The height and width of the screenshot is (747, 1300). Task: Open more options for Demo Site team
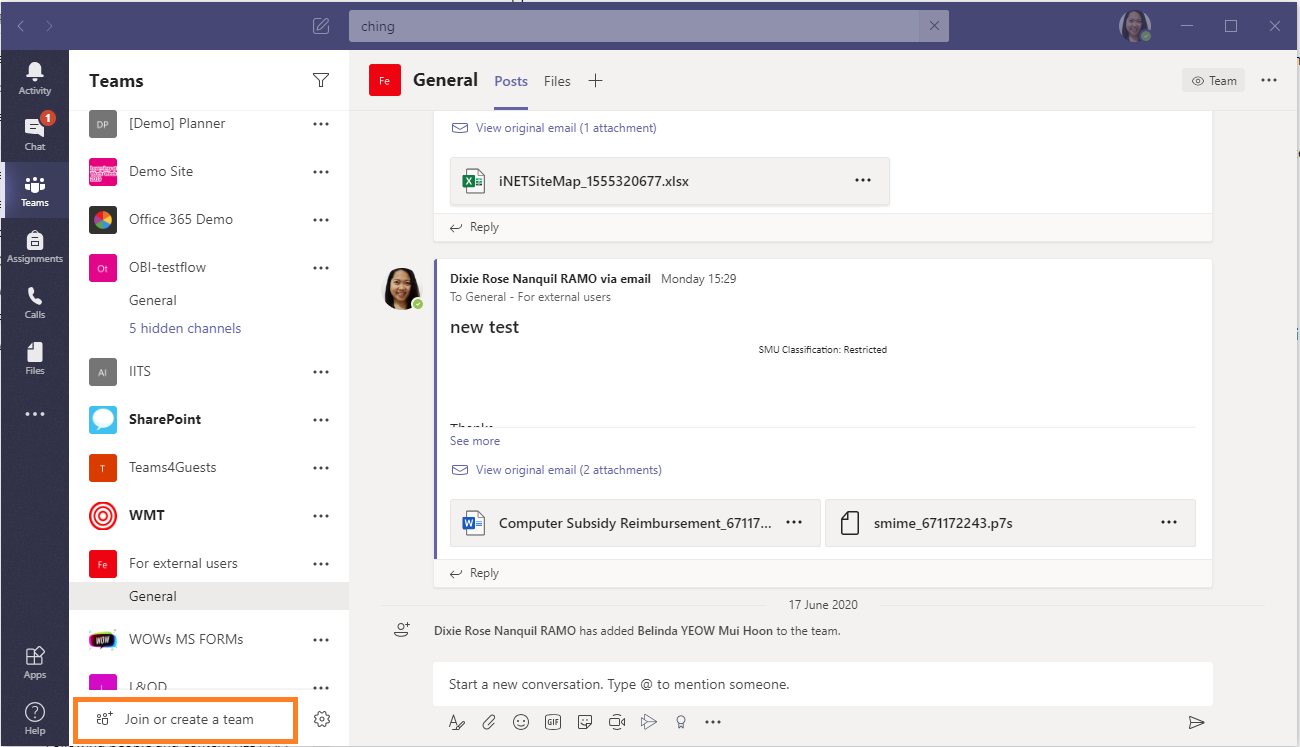(x=321, y=172)
